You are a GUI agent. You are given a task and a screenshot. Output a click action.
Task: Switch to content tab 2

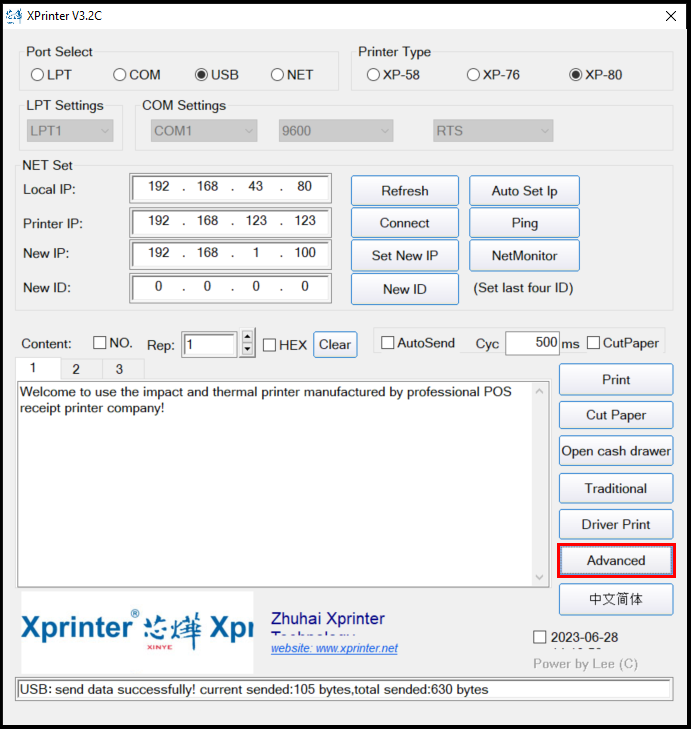point(75,369)
